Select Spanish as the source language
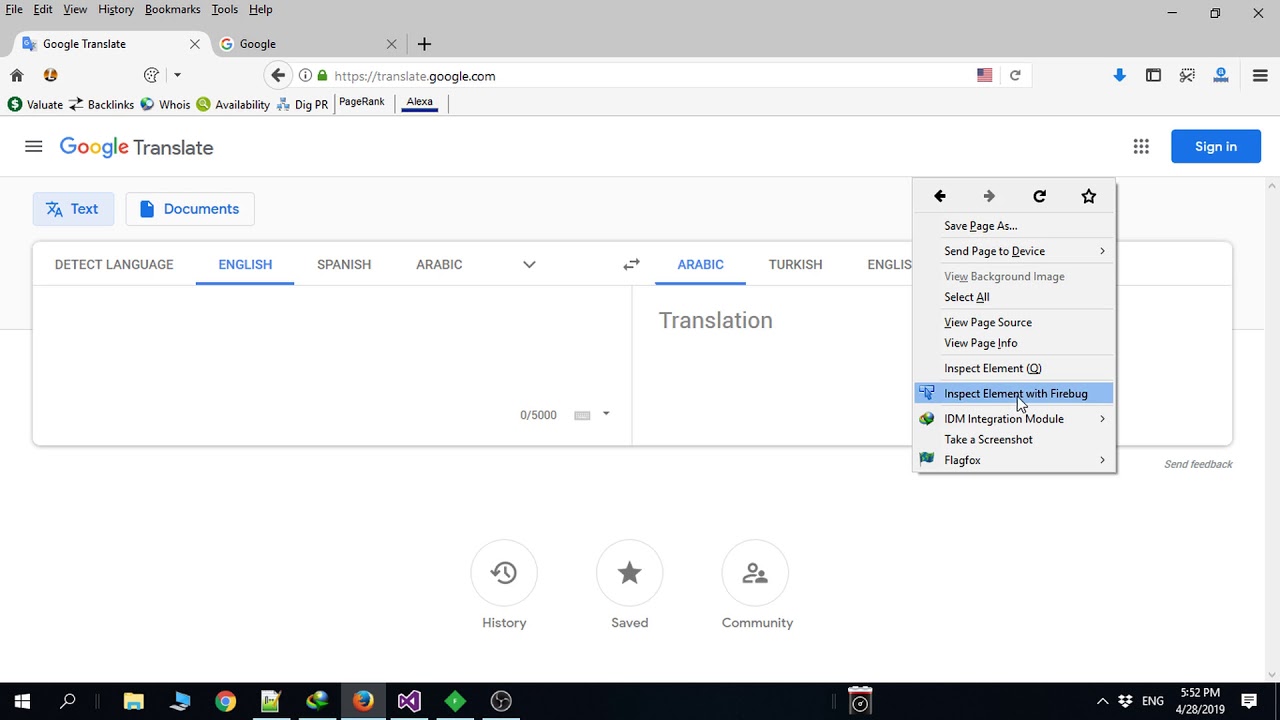This screenshot has width=1280, height=720. point(344,264)
